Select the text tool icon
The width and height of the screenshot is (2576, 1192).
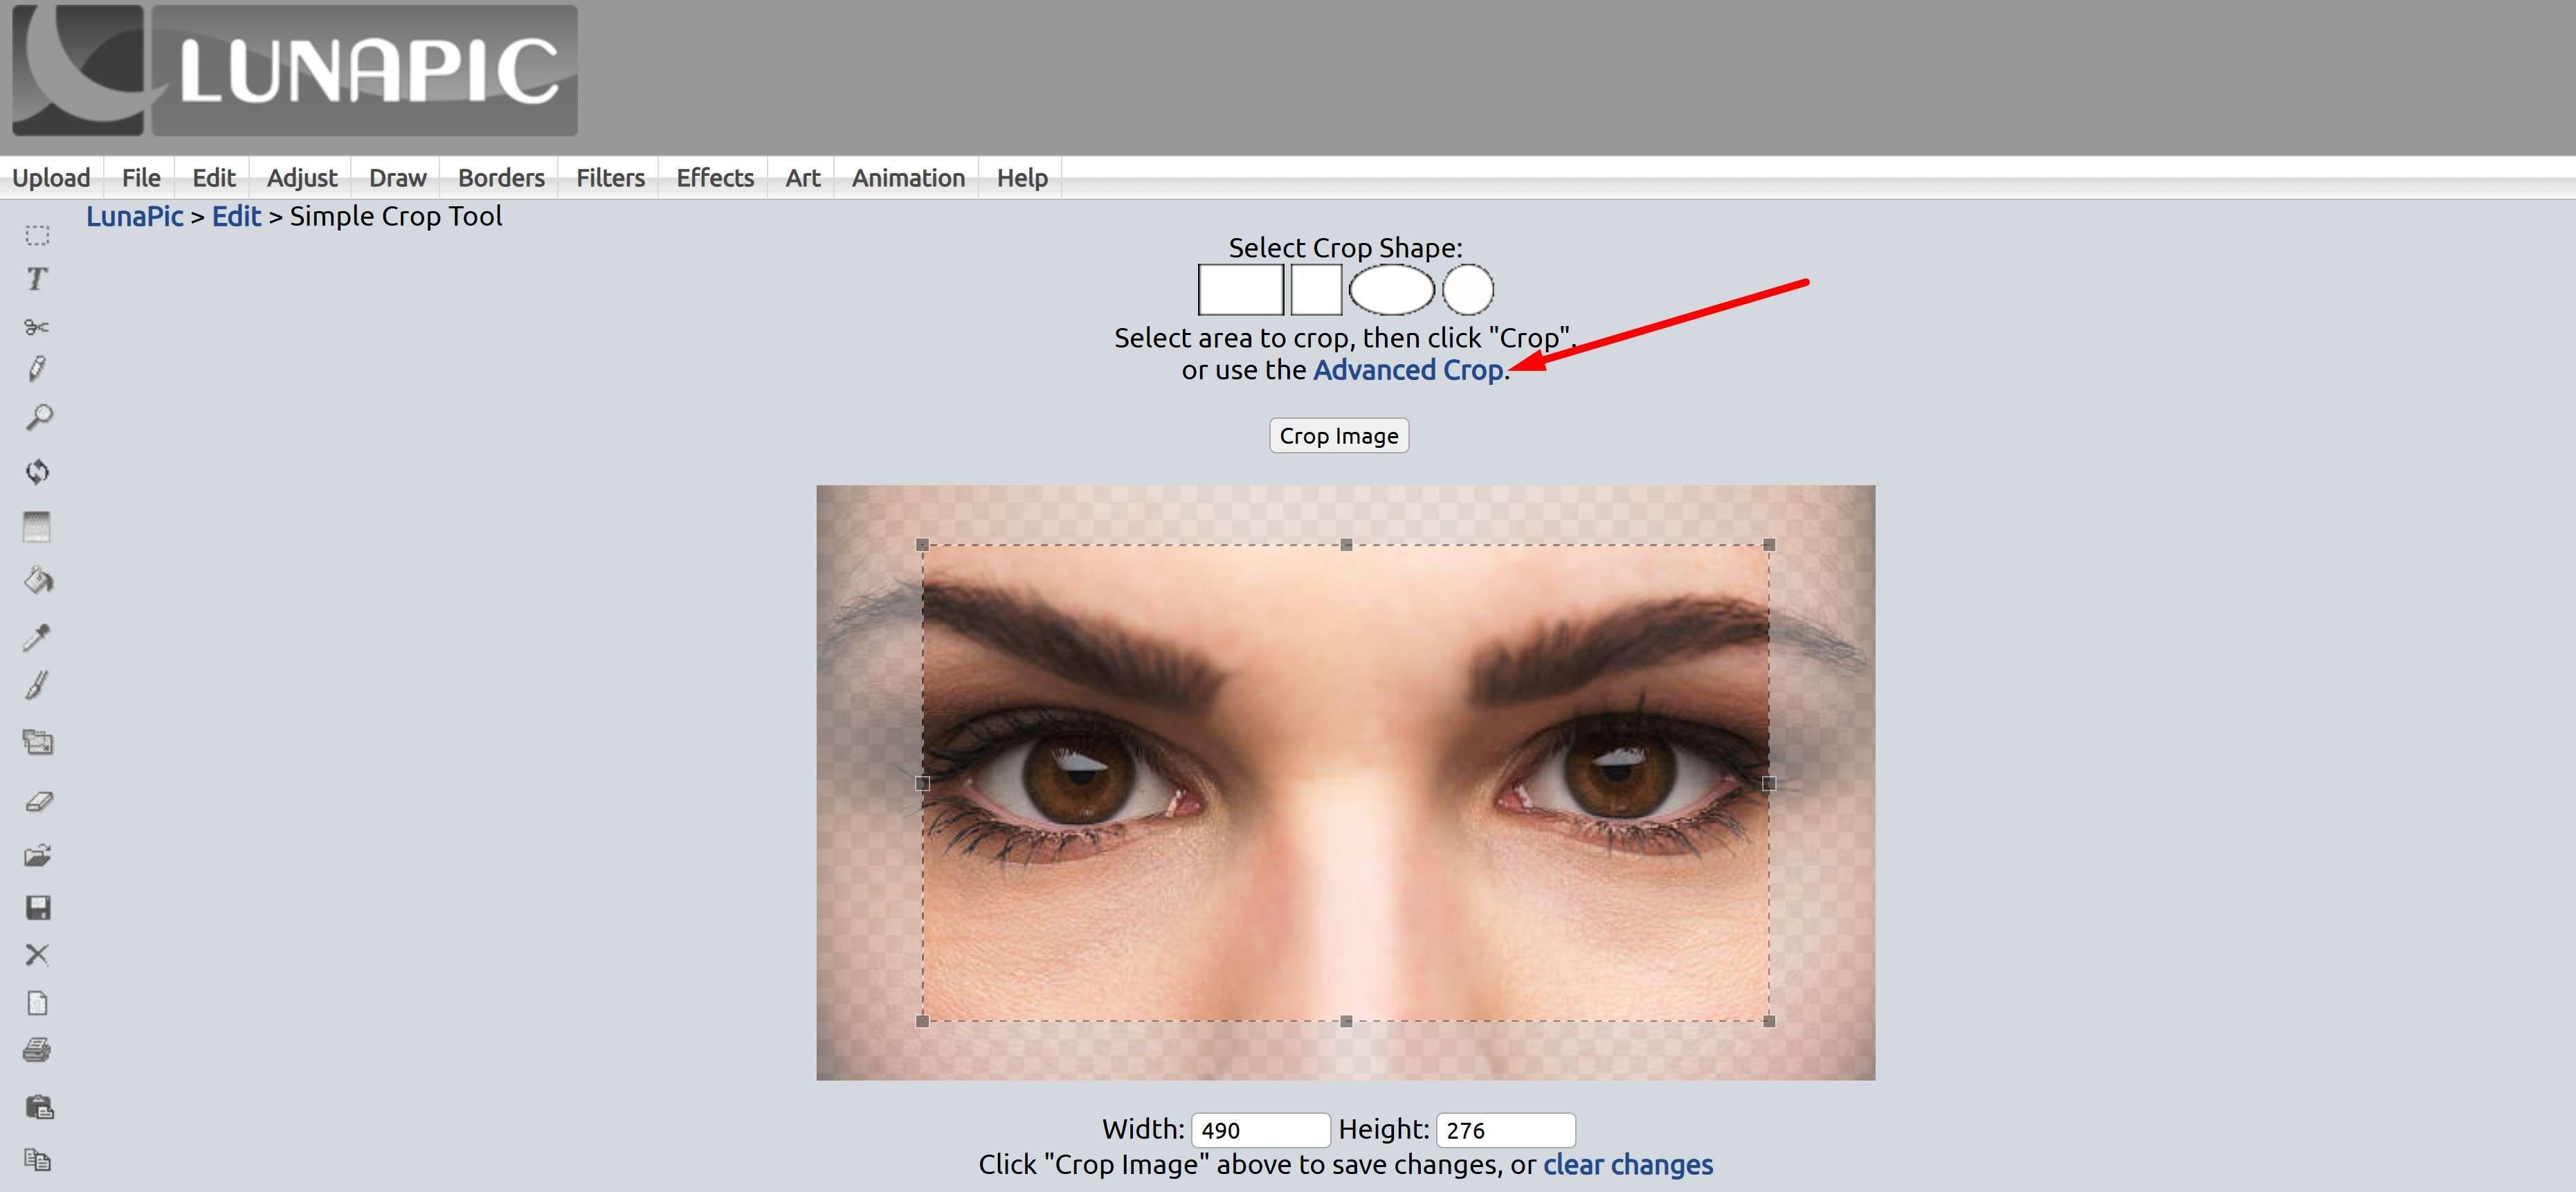click(x=37, y=279)
